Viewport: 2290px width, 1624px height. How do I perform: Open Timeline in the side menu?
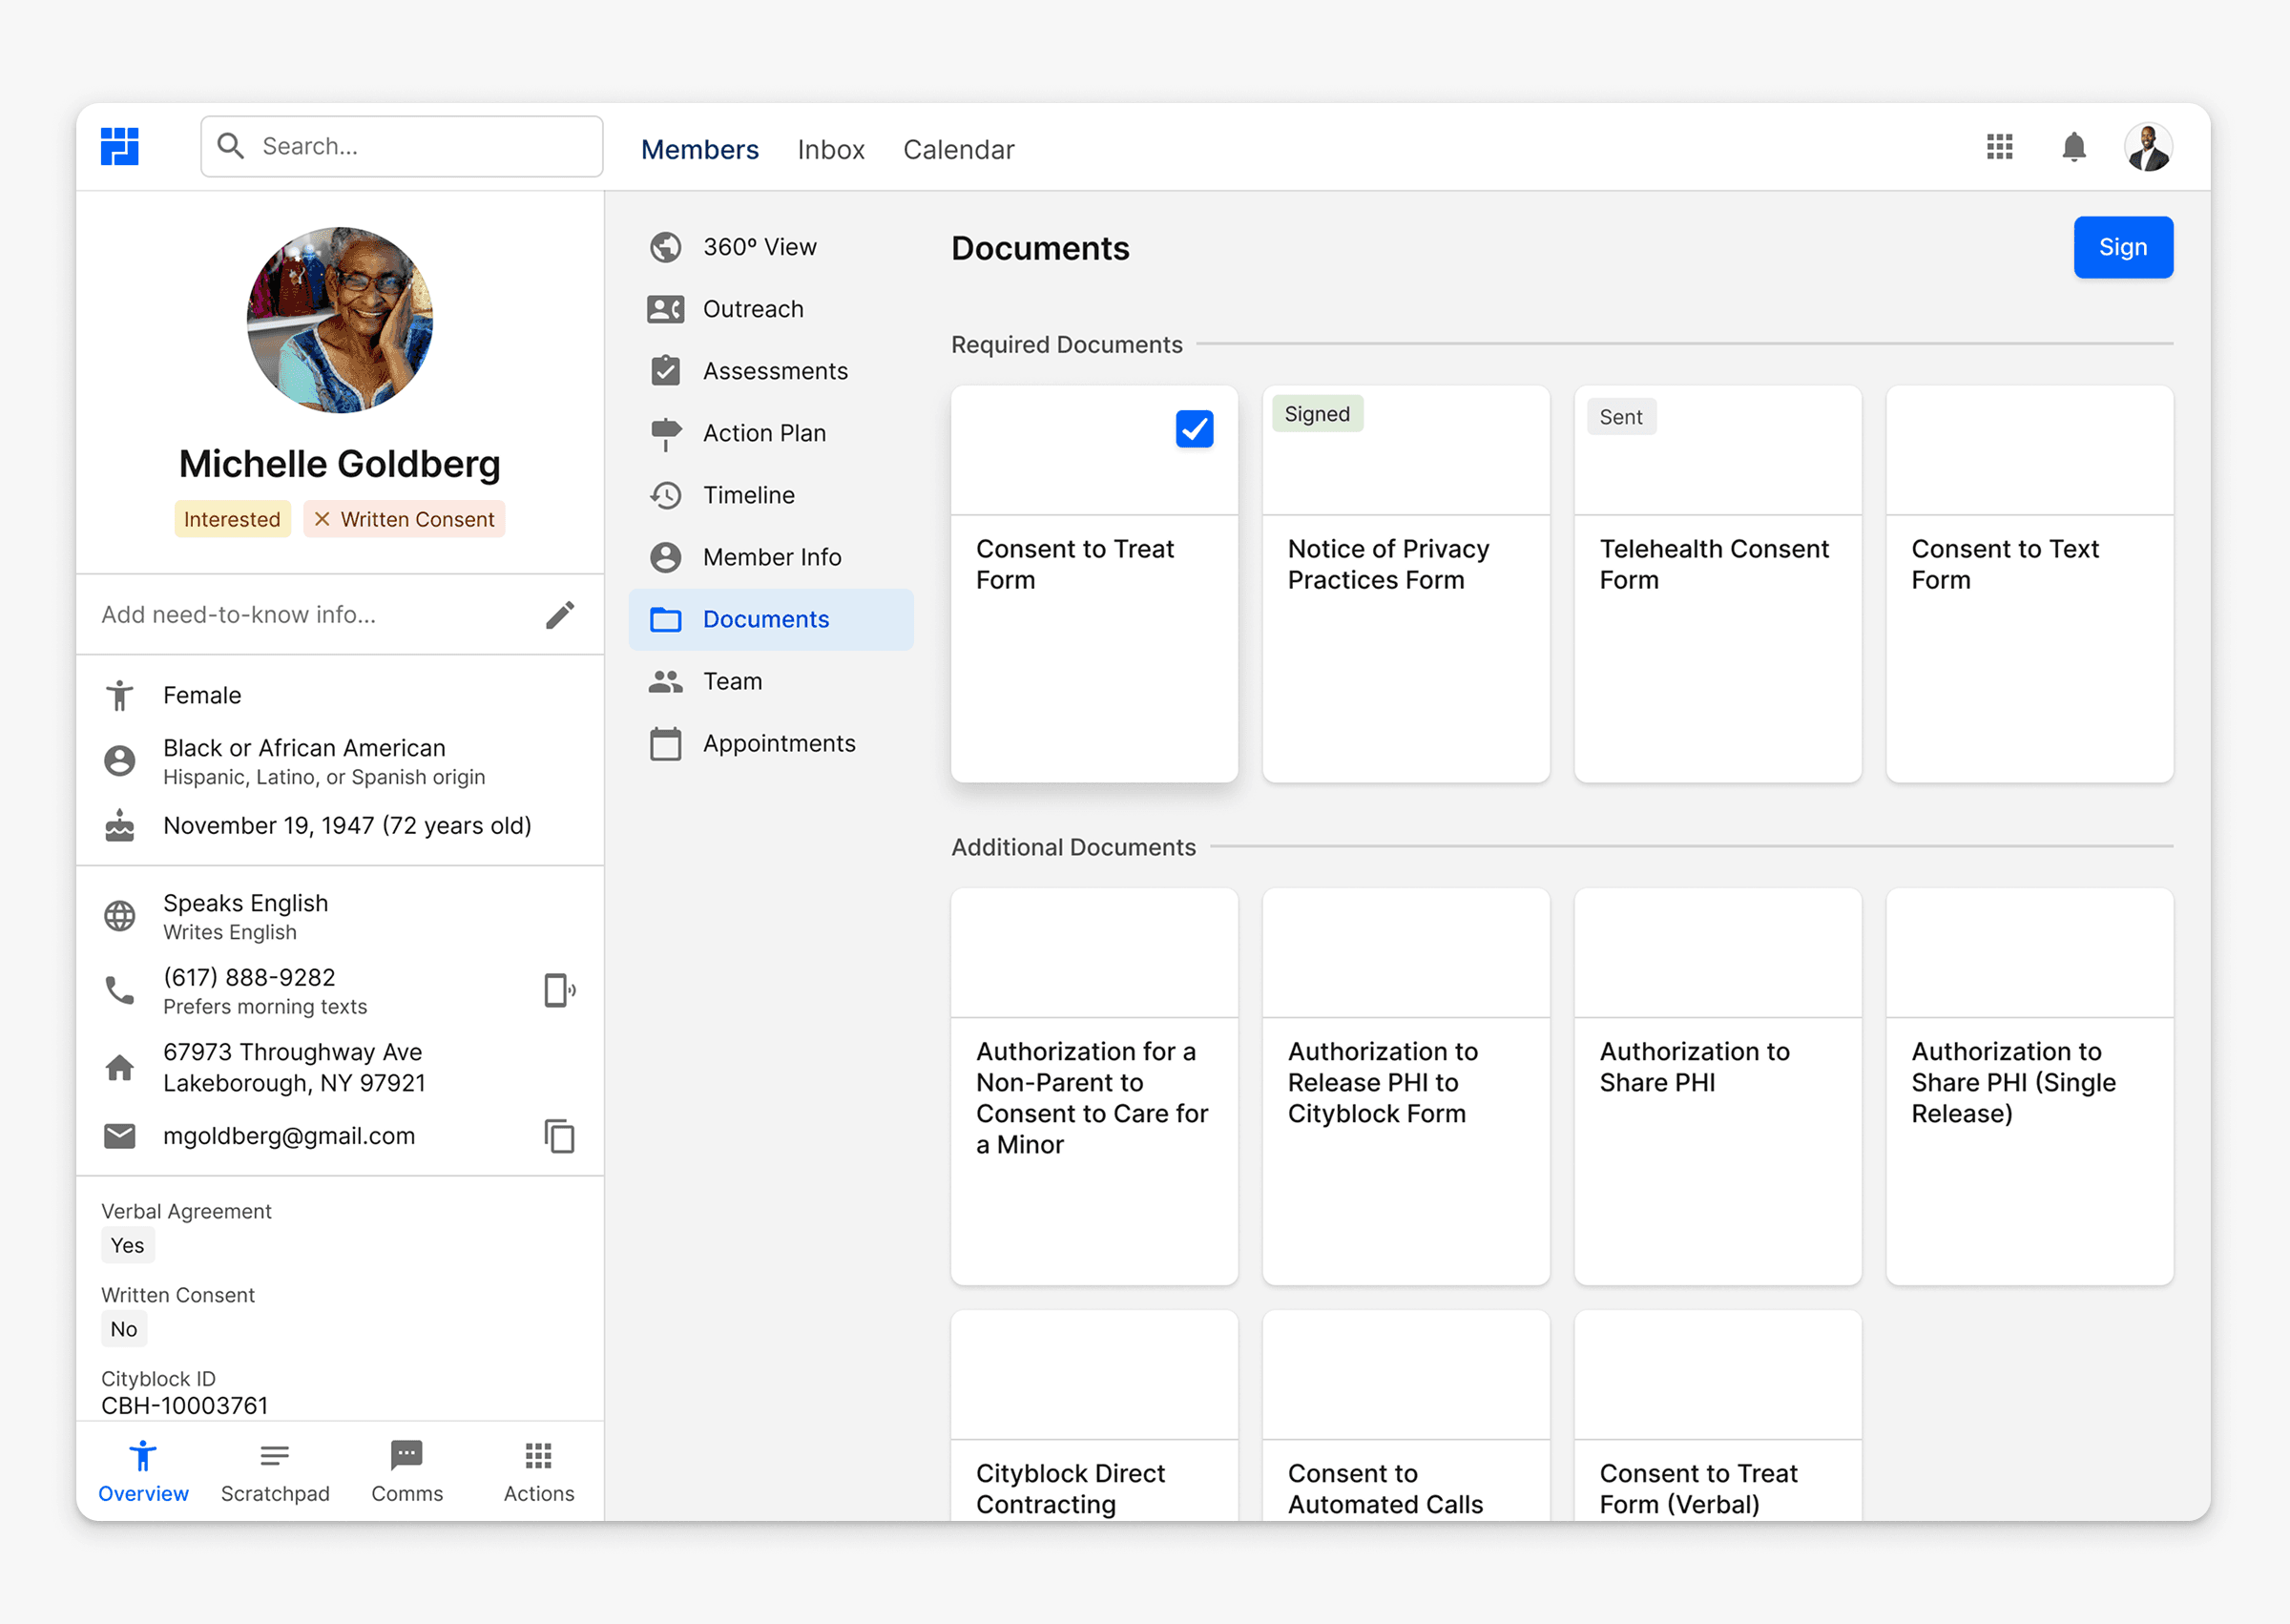tap(748, 495)
